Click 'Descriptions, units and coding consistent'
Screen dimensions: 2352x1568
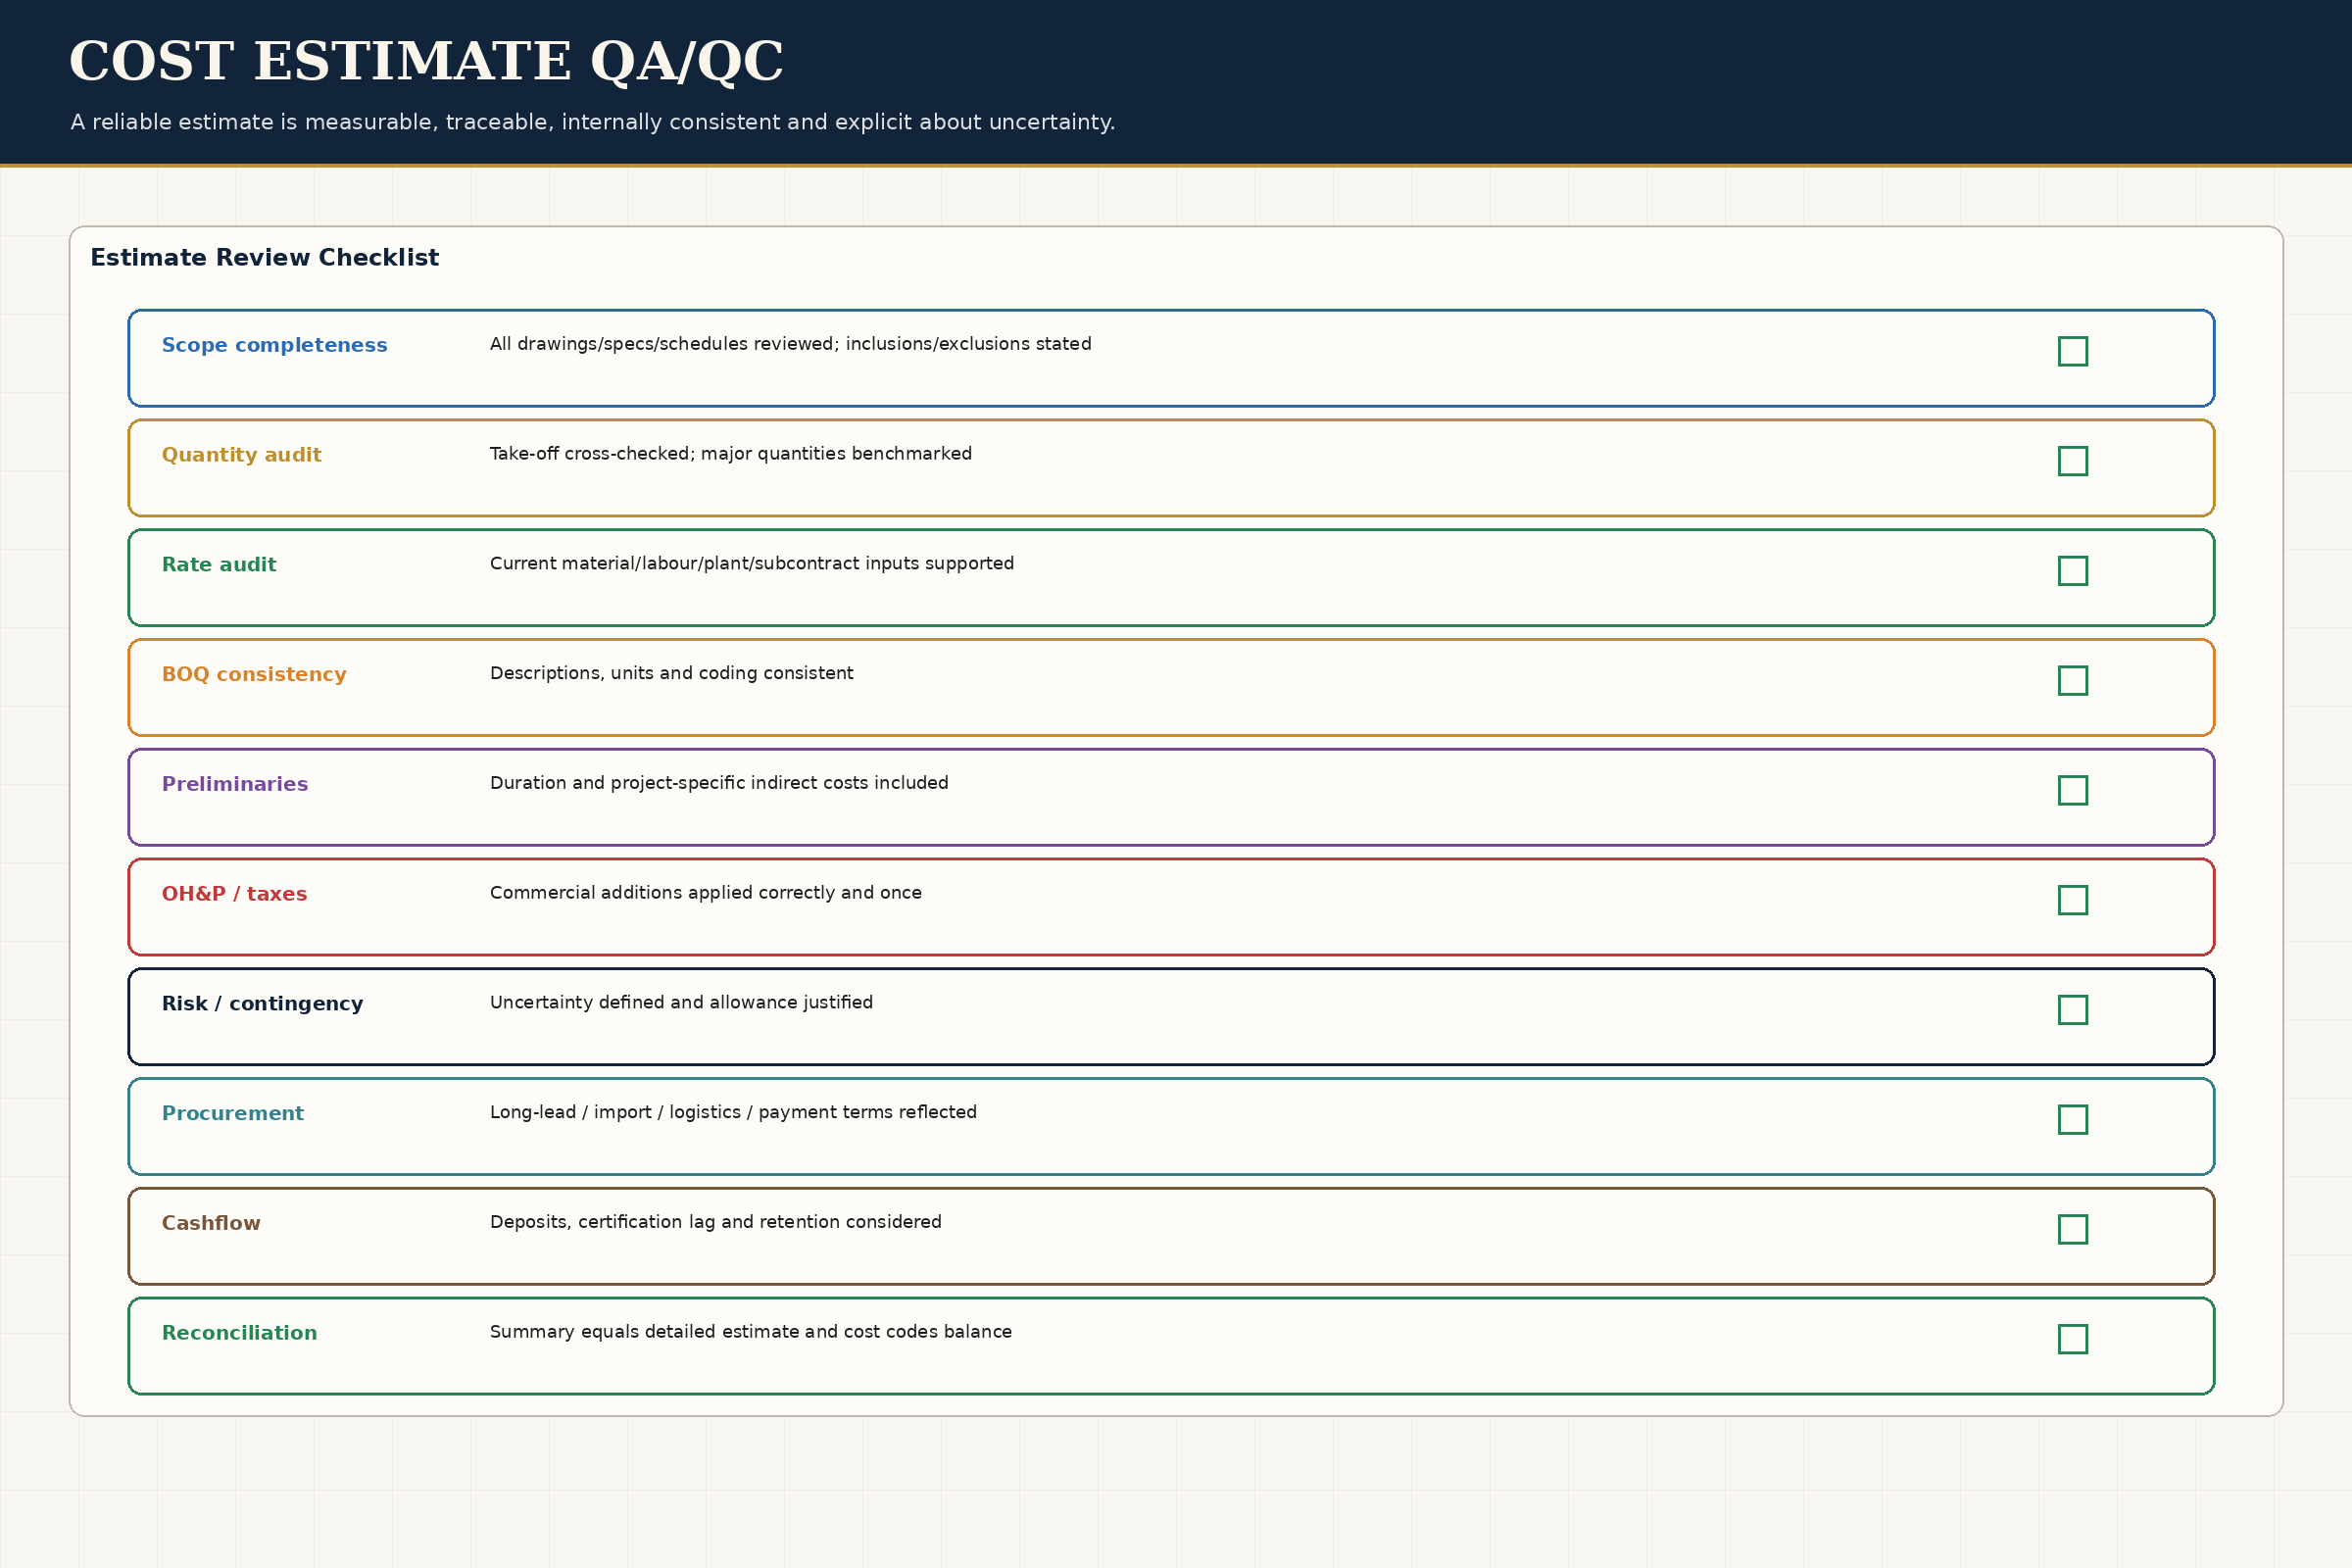coord(671,673)
